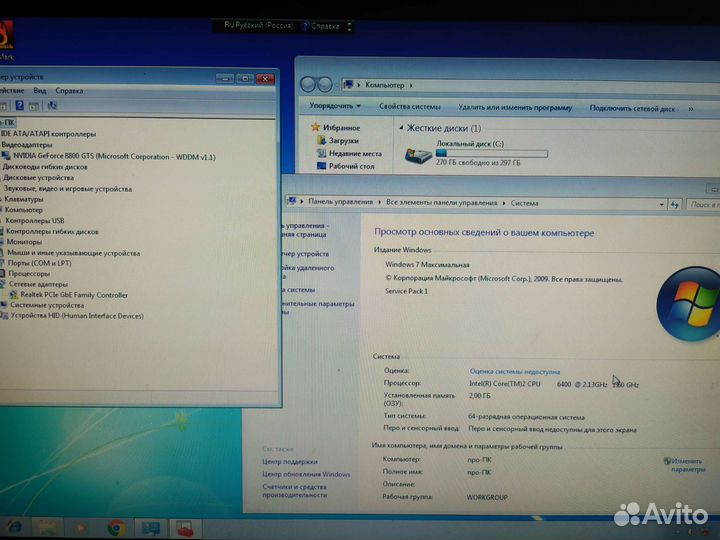Expand the toolbar overflow chevron
This screenshot has height=540, width=720.
point(690,107)
